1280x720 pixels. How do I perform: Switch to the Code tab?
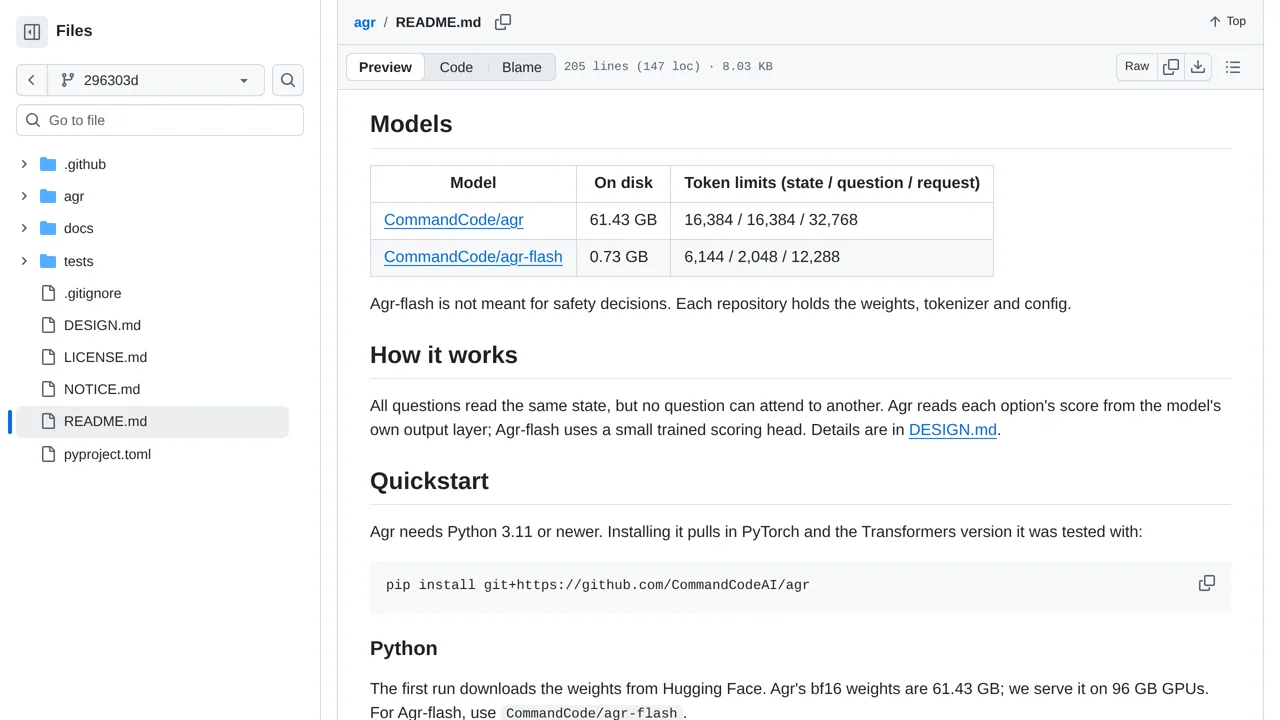pyautogui.click(x=456, y=67)
